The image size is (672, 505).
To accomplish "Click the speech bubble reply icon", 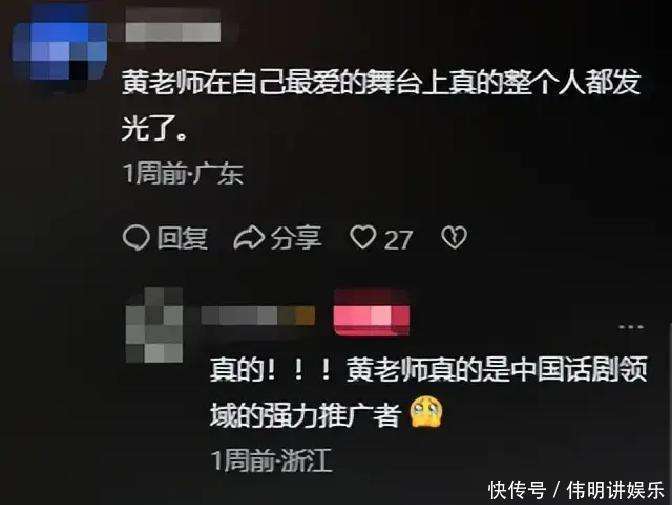I will pos(136,237).
